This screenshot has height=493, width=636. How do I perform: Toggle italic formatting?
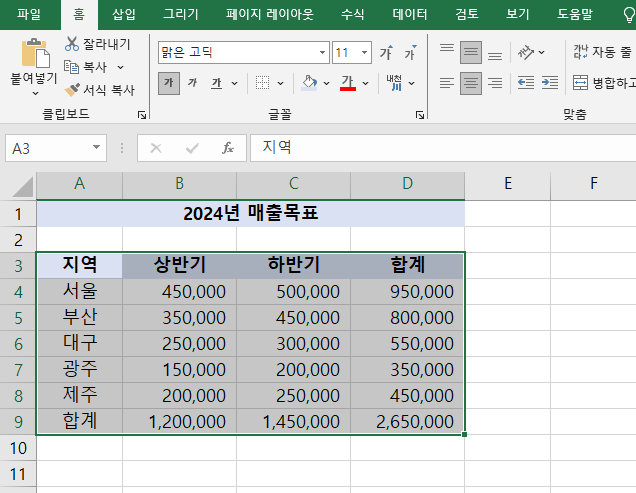point(192,83)
